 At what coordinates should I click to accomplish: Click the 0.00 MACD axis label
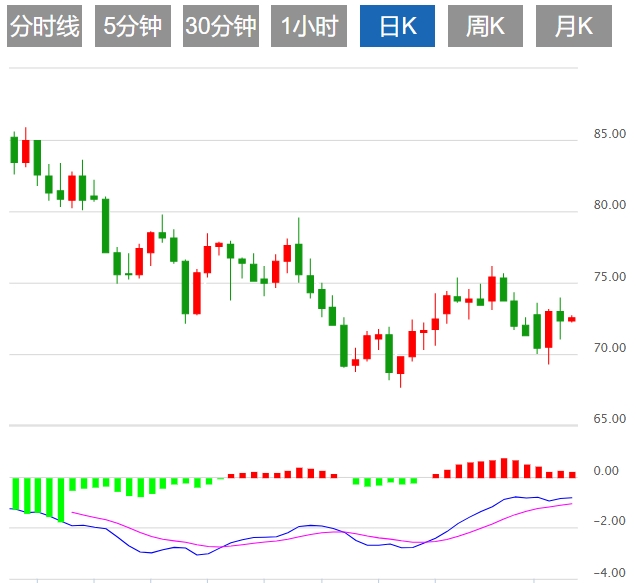(x=609, y=471)
